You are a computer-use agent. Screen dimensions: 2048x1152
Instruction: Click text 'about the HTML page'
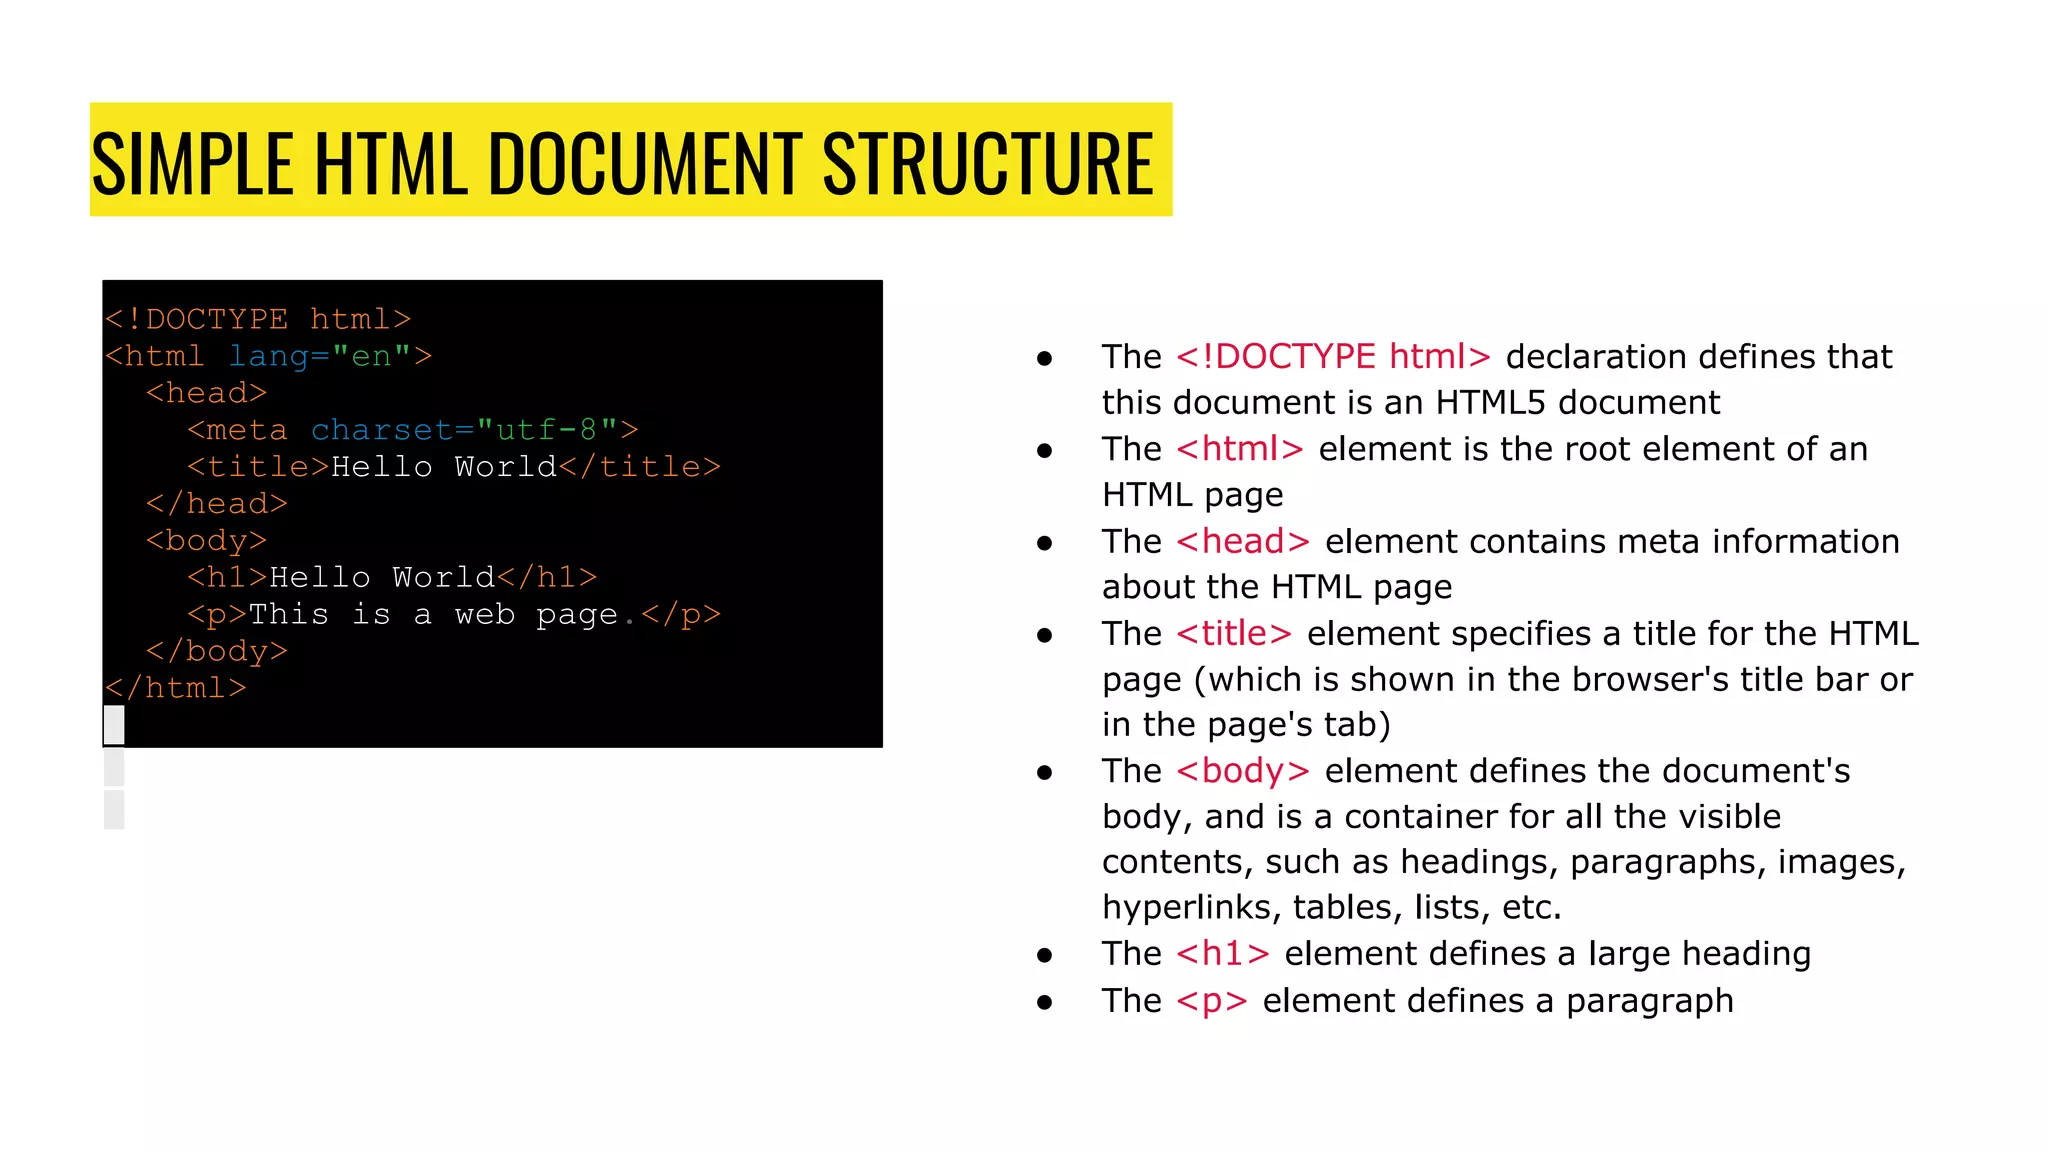1277,587
